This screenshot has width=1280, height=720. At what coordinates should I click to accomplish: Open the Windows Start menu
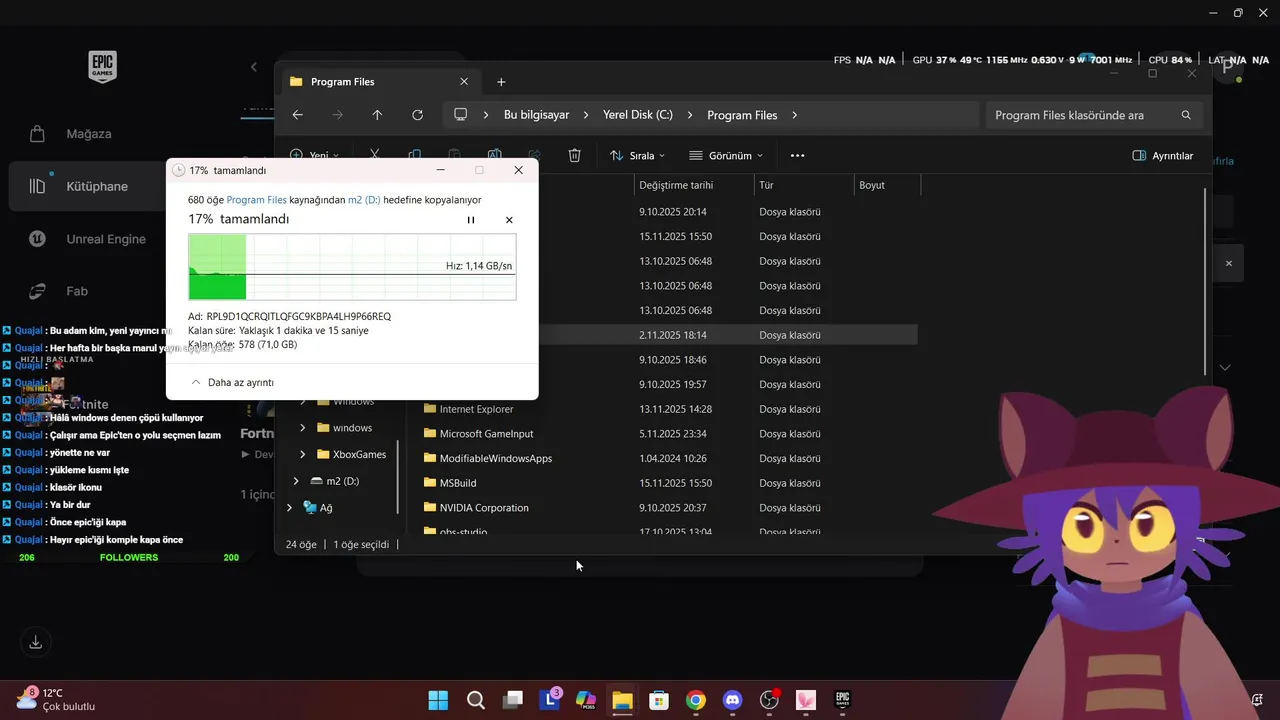coord(438,700)
